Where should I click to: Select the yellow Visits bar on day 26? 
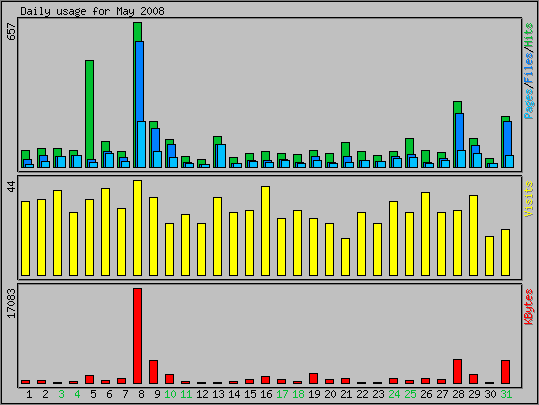click(x=425, y=234)
